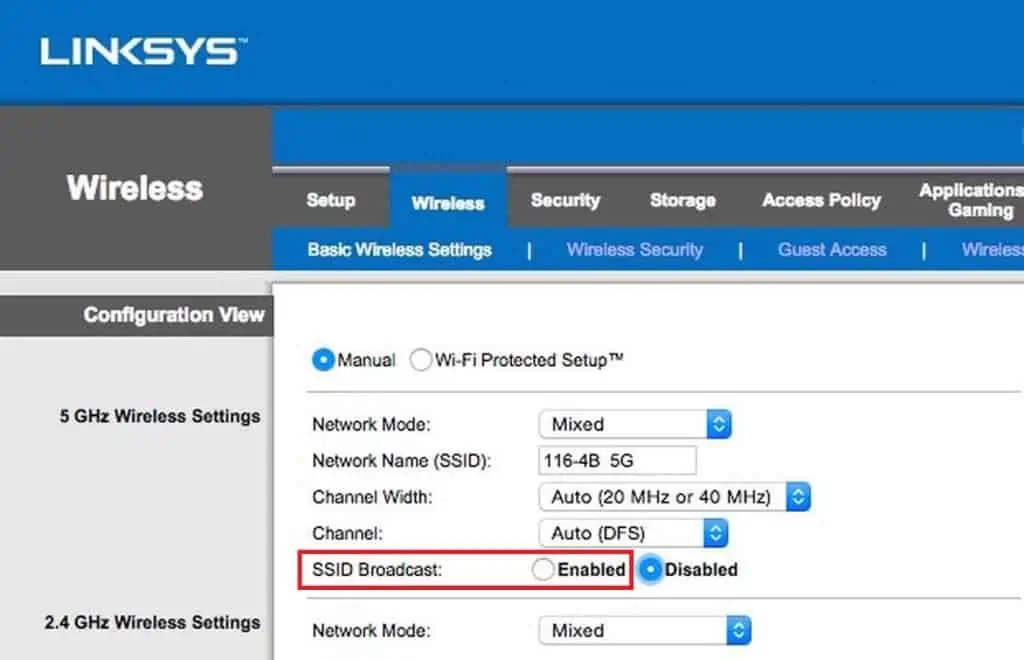Switch to the Setup tab
Screen dimensions: 1024x660
click(x=331, y=200)
